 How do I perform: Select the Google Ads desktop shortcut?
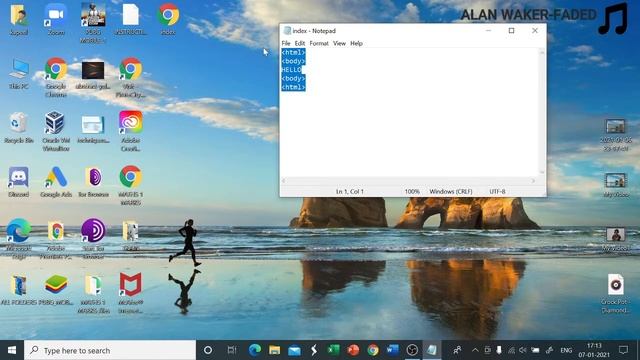56,182
